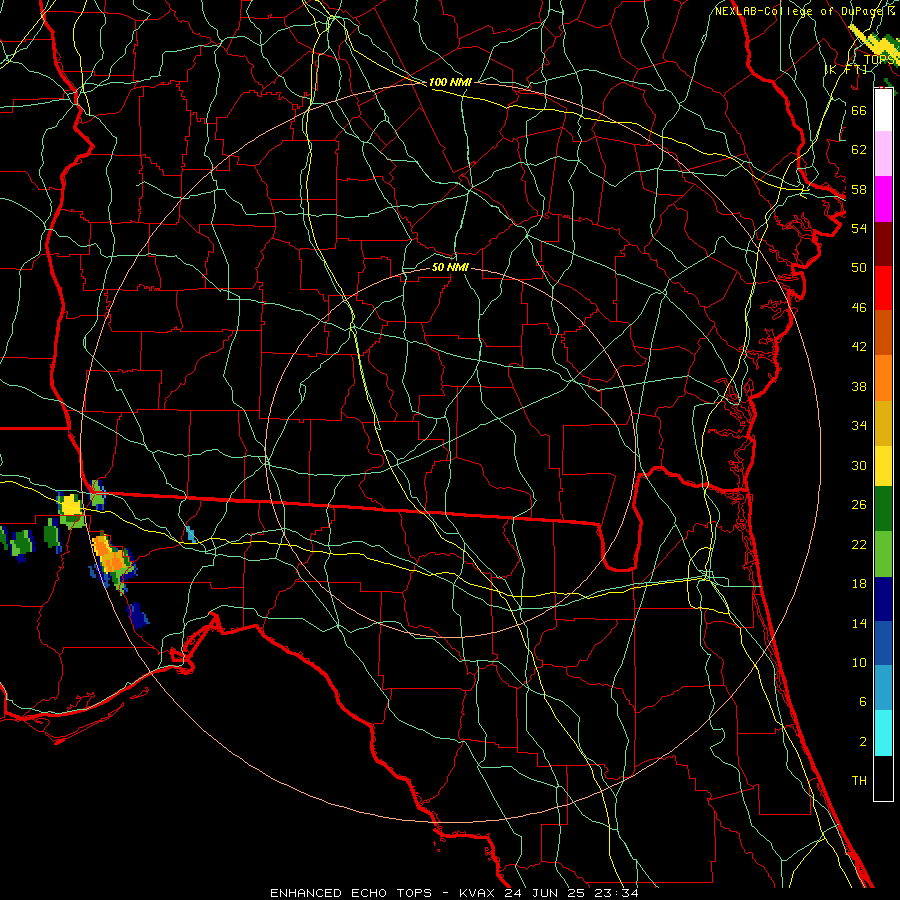Click the black TH swatch in the legend

coord(883,778)
